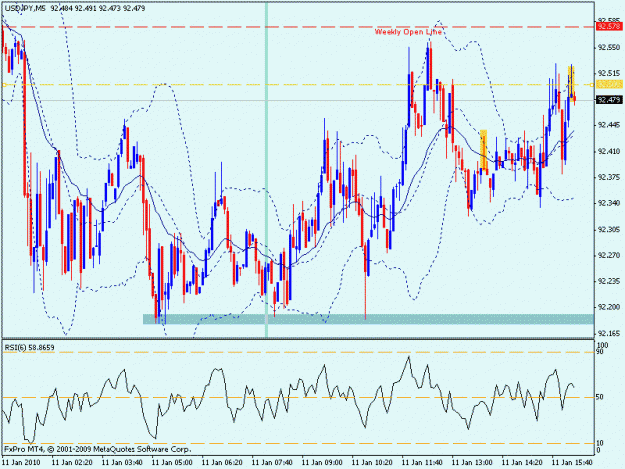This screenshot has width=625, height=469.
Task: Select the teal vertical line at 07:40
Action: [x=266, y=170]
